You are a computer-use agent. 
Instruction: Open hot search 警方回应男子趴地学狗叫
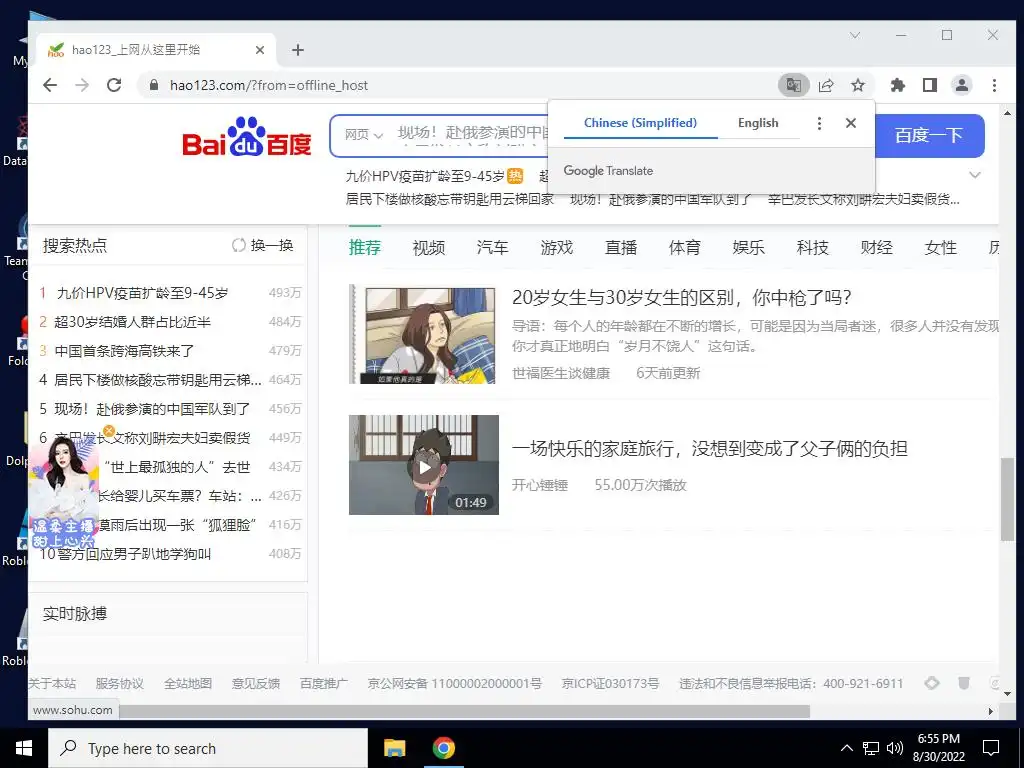[133, 554]
